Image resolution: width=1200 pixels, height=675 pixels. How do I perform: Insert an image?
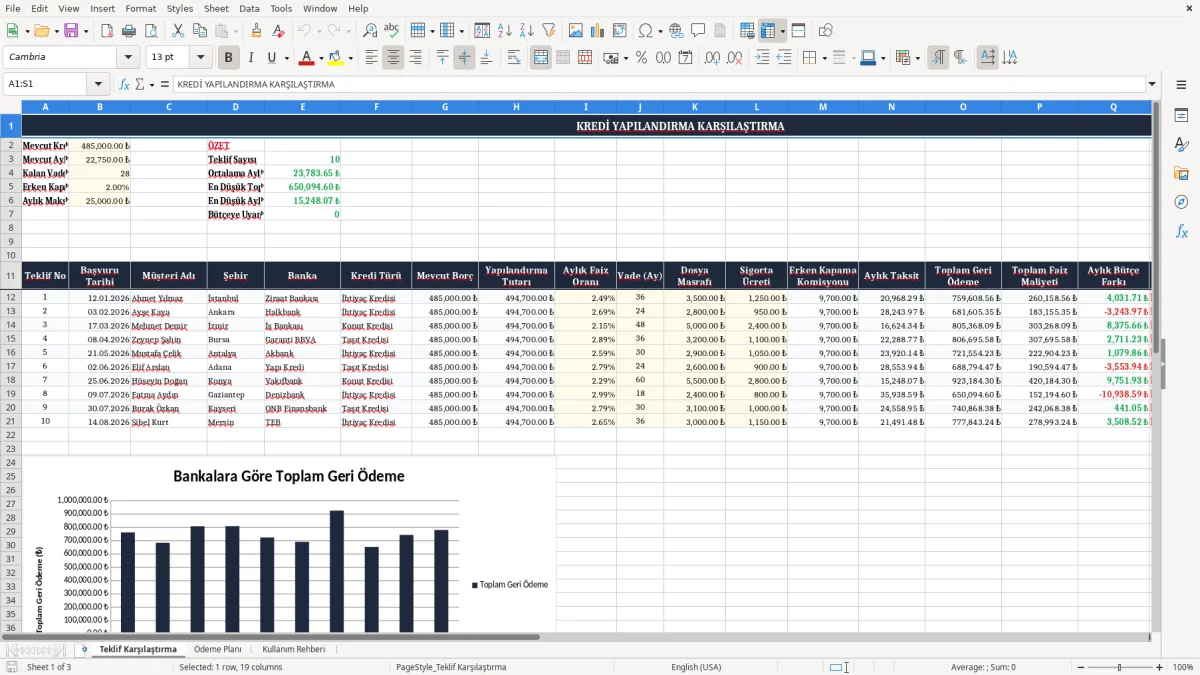coord(576,31)
